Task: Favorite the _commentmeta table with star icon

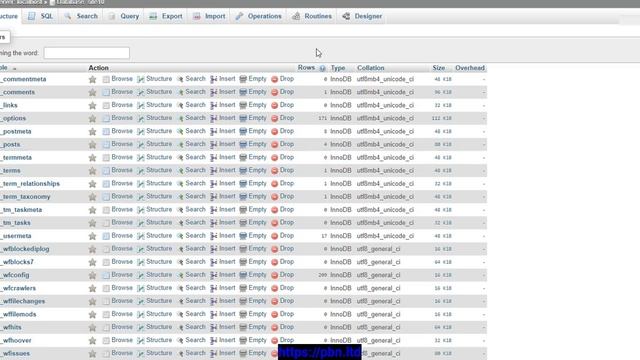Action: 93,79
